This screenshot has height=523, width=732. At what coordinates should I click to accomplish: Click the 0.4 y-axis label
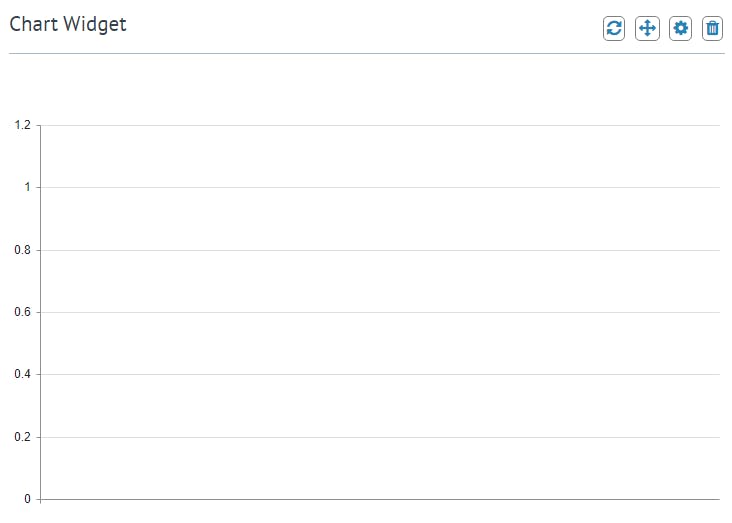click(22, 374)
